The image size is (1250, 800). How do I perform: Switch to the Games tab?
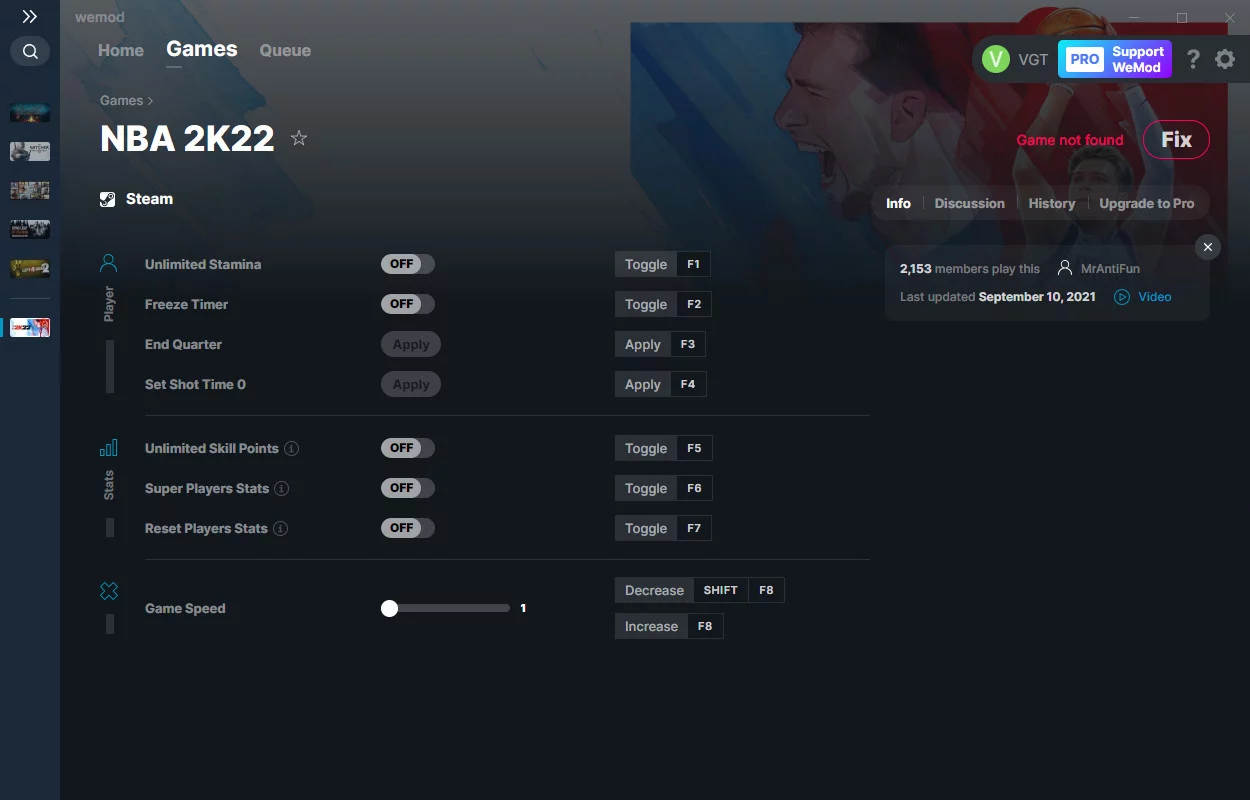tap(202, 49)
